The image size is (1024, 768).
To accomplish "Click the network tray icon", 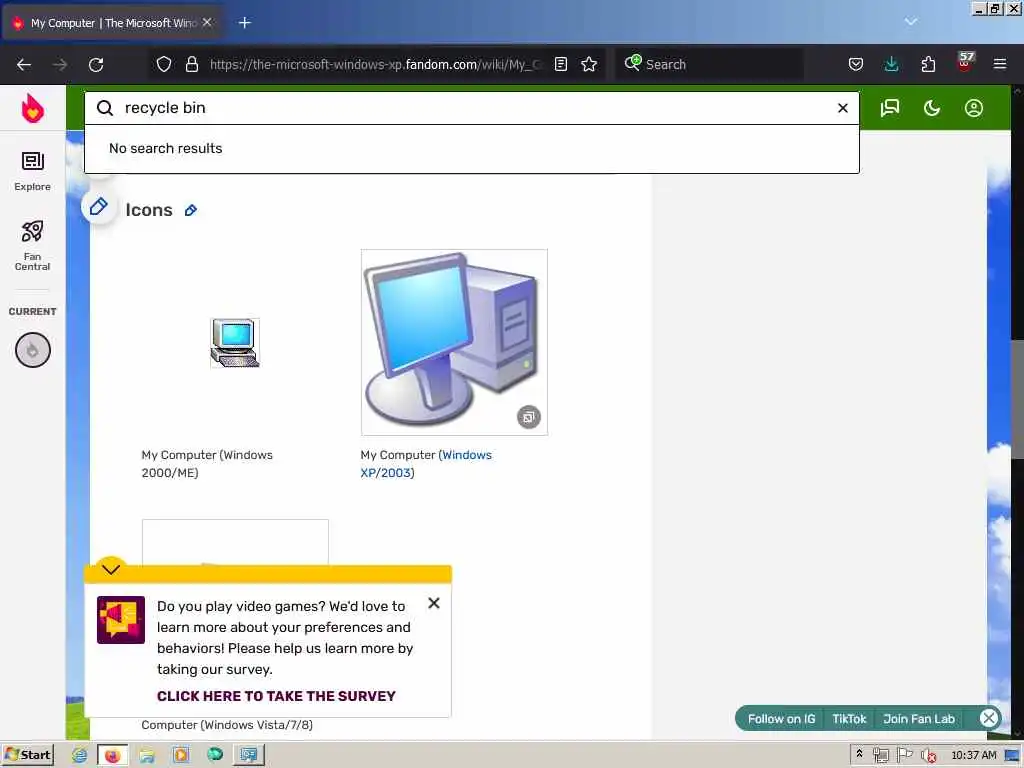I will pos(881,756).
